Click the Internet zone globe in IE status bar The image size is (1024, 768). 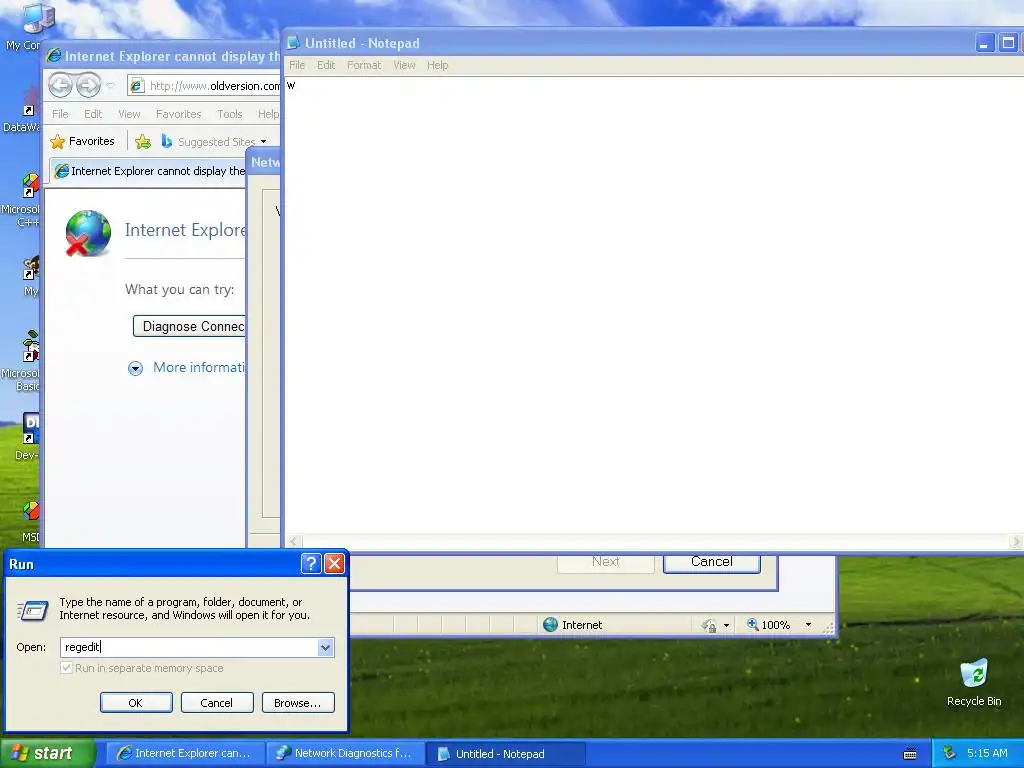pyautogui.click(x=551, y=625)
